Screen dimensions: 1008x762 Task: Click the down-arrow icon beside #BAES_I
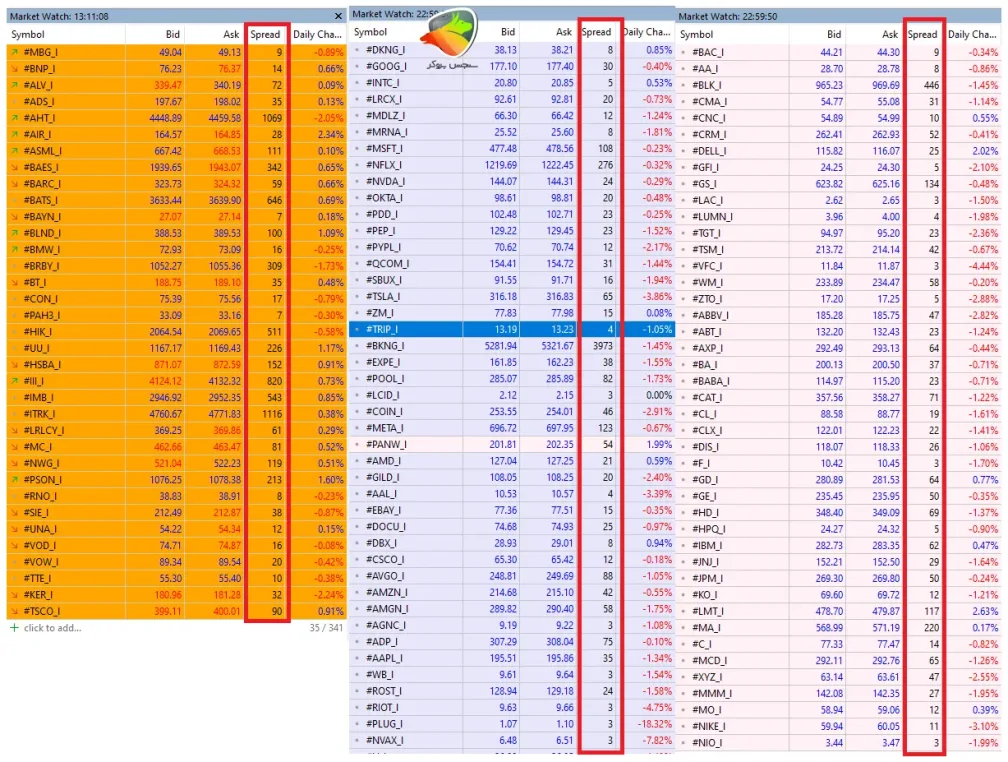tap(14, 167)
